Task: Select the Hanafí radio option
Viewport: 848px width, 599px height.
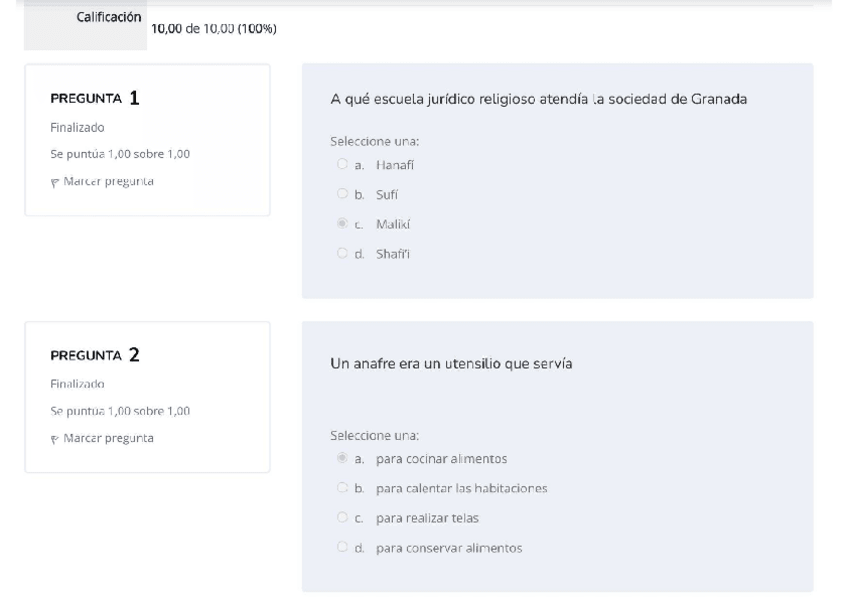Action: pos(343,164)
